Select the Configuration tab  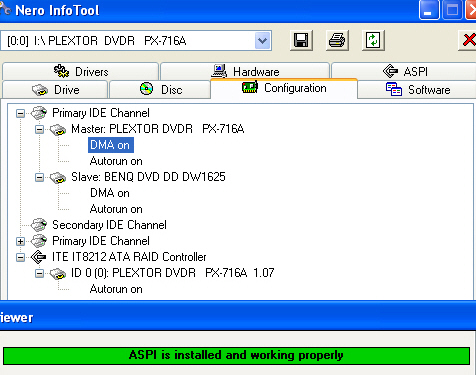pyautogui.click(x=284, y=88)
